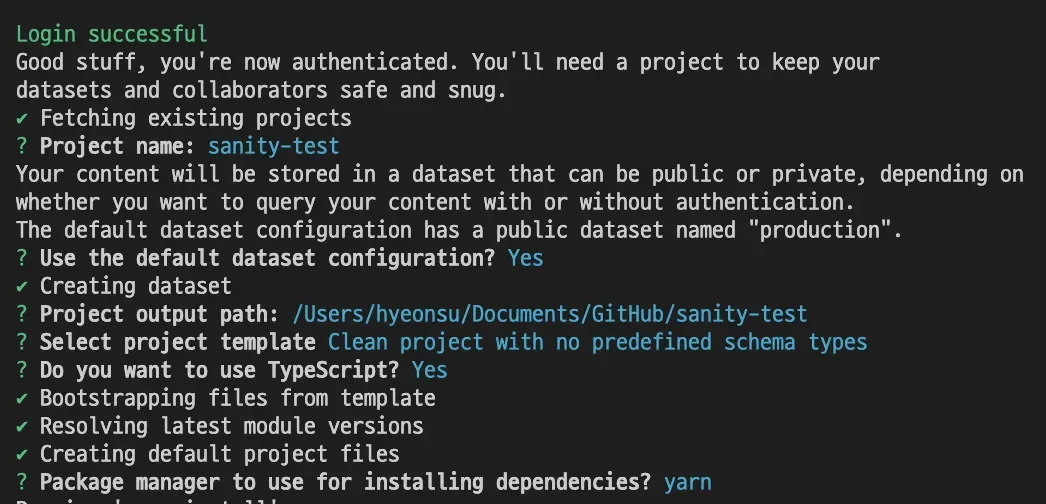Click question mark before Package manager prompt
The width and height of the screenshot is (1046, 504).
[22, 482]
